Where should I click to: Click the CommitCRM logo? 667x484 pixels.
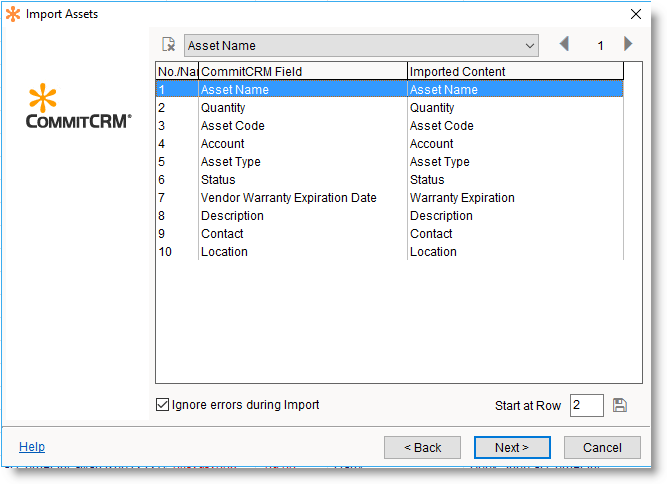79,109
